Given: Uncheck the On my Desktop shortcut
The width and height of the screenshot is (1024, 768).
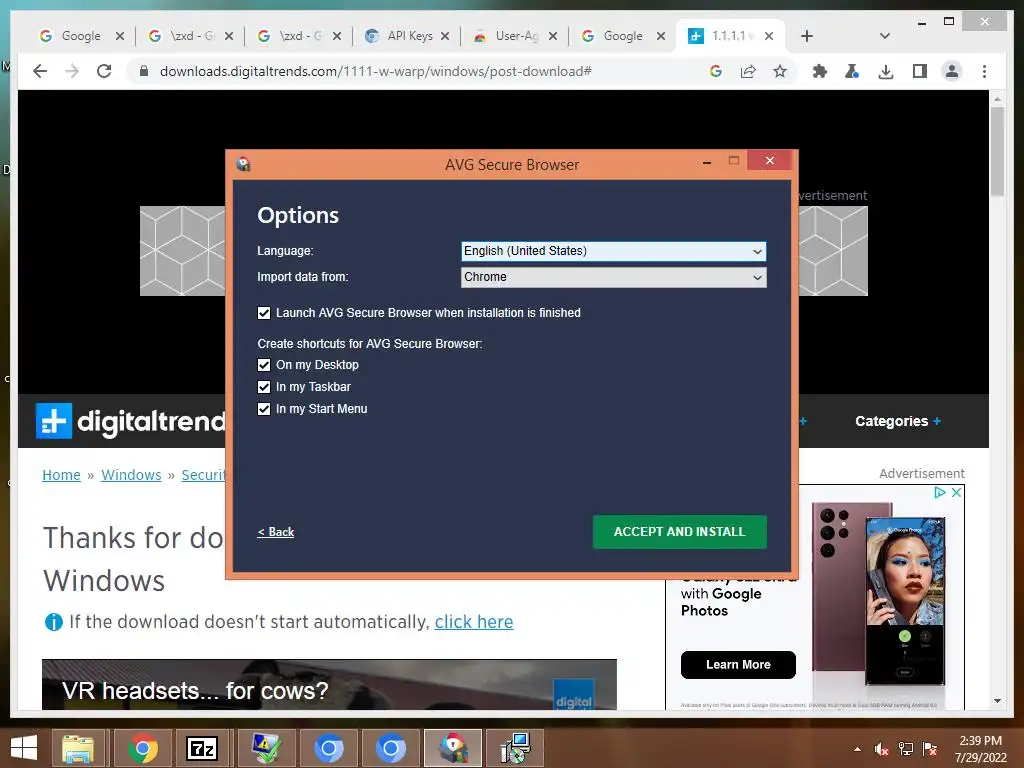Looking at the screenshot, I should pyautogui.click(x=264, y=365).
